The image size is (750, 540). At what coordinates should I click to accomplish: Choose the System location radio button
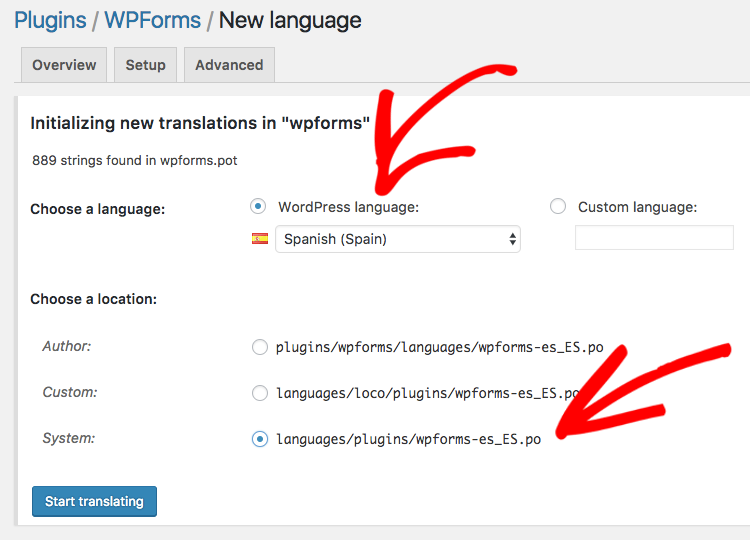260,439
